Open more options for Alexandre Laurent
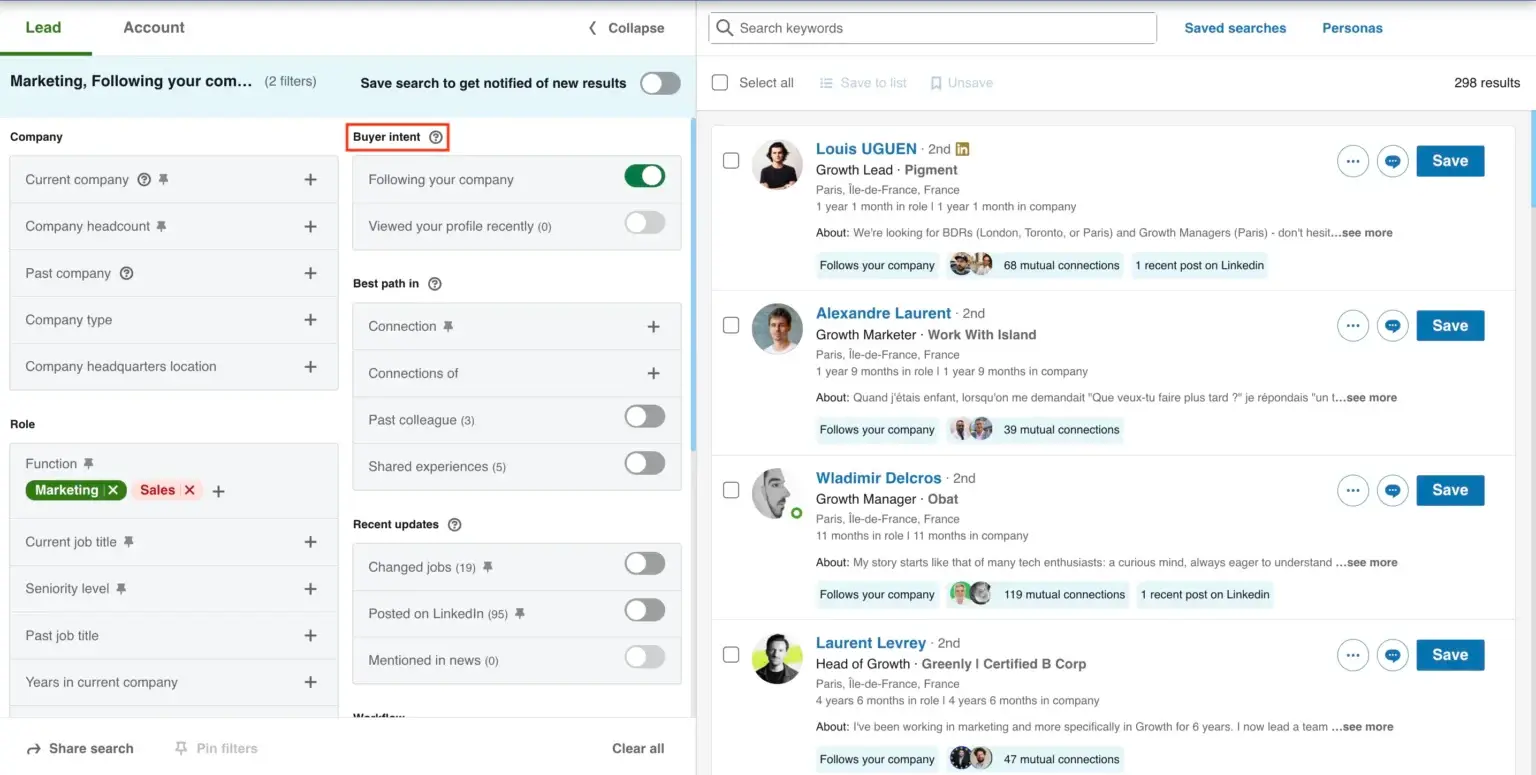 (1353, 326)
